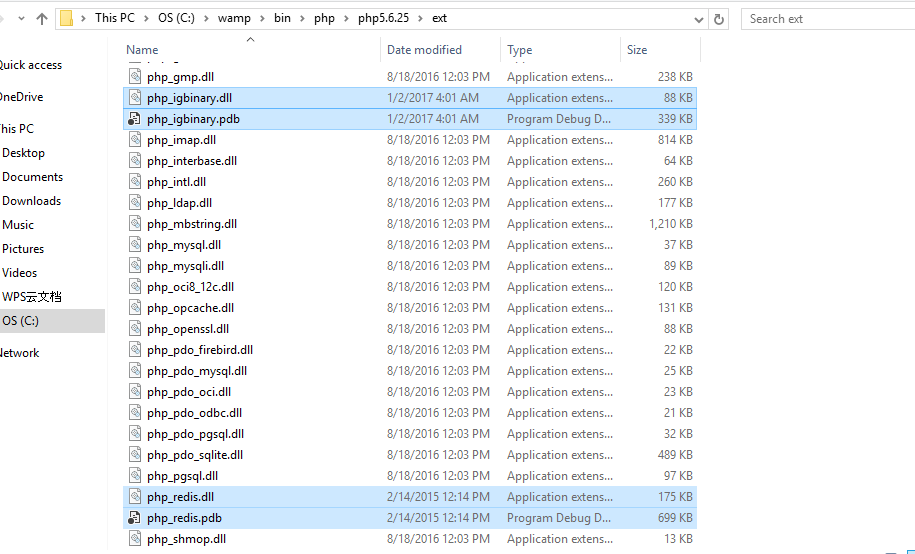Image resolution: width=915 pixels, height=554 pixels.
Task: Select This PC breadcrumb in address bar
Action: click(x=114, y=18)
